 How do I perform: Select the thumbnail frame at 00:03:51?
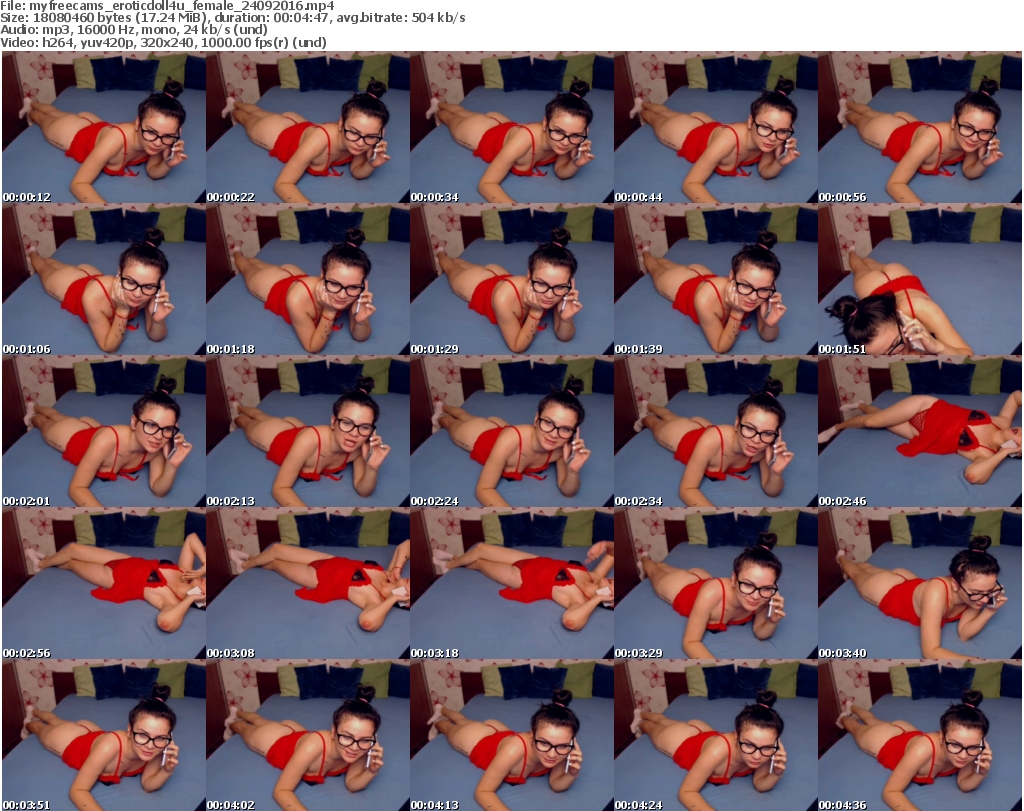point(104,735)
